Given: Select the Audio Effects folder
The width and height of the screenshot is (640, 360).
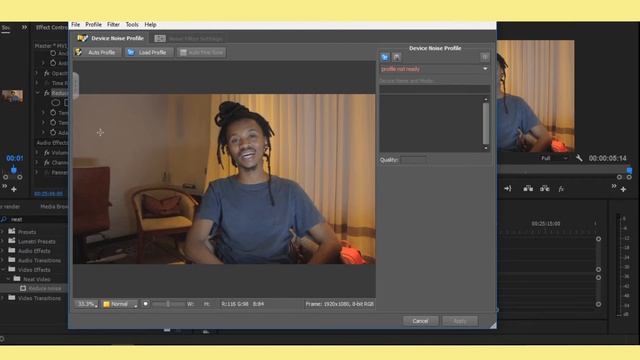Looking at the screenshot, I should pyautogui.click(x=34, y=251).
